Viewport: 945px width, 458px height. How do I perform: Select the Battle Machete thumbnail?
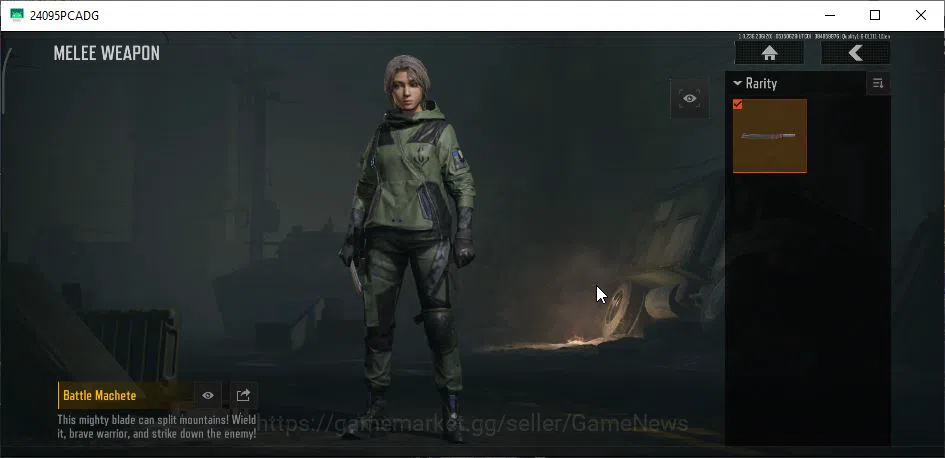pos(770,136)
